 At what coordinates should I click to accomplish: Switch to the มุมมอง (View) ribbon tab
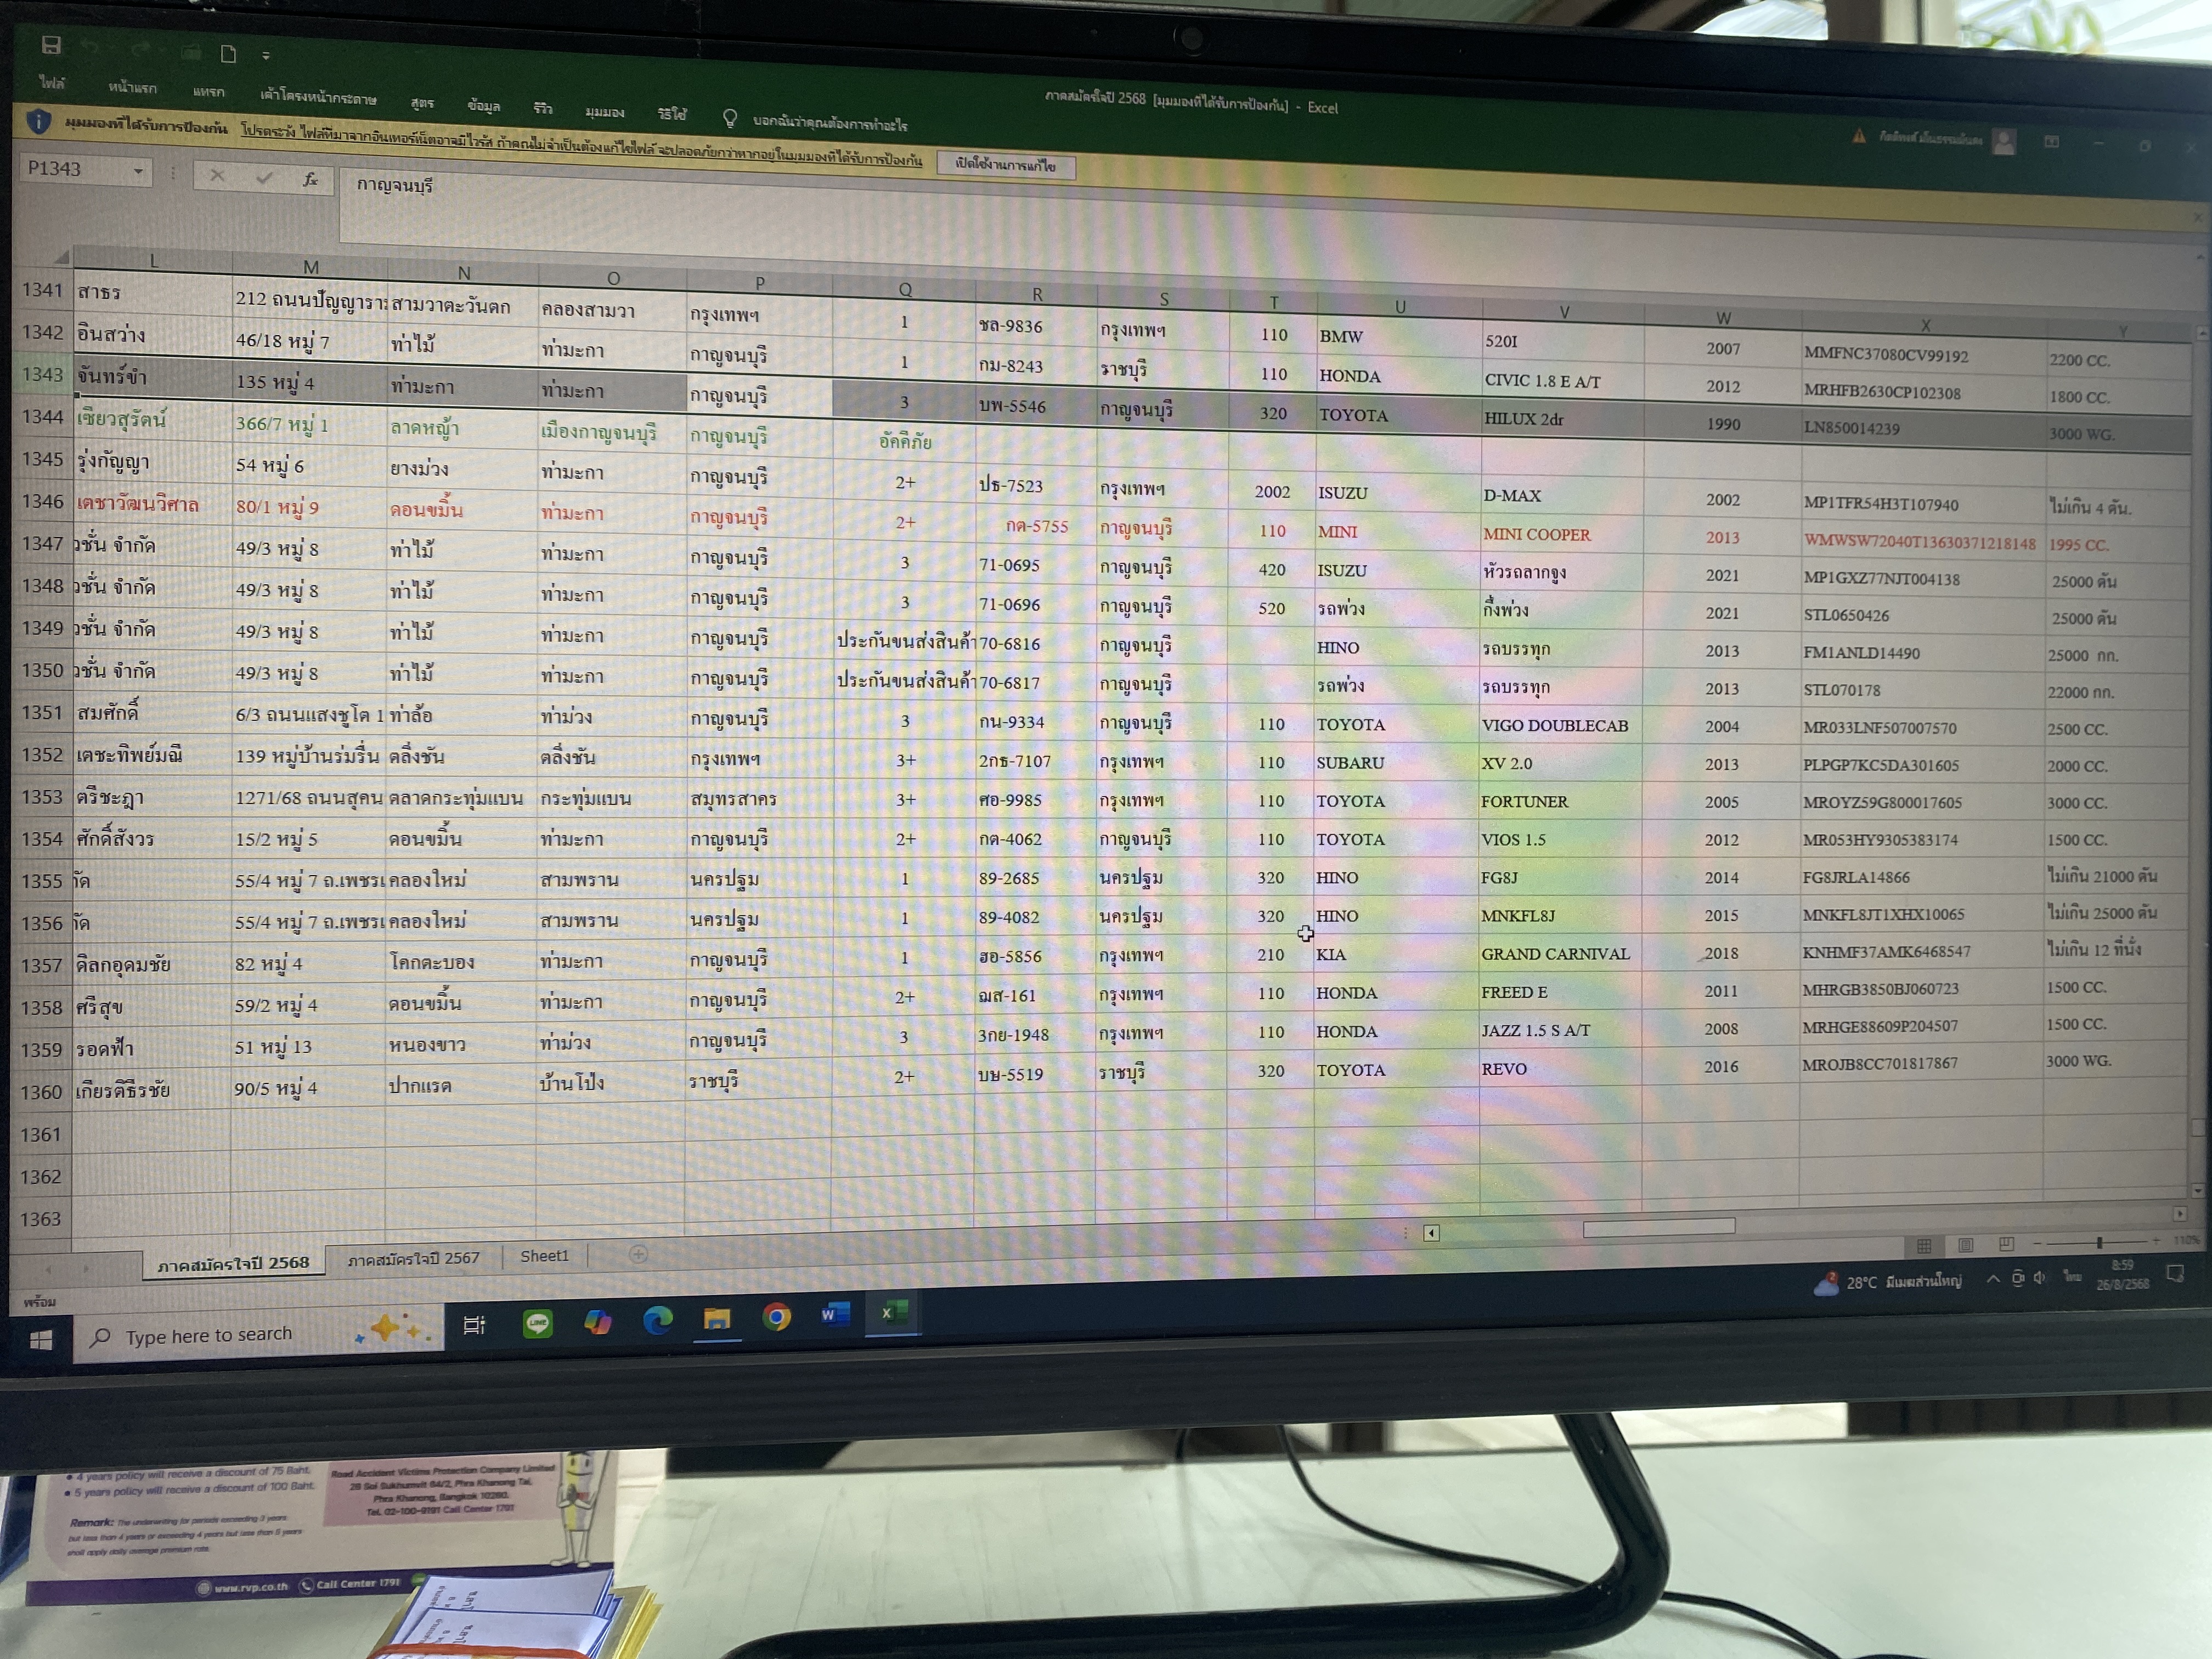(x=604, y=111)
